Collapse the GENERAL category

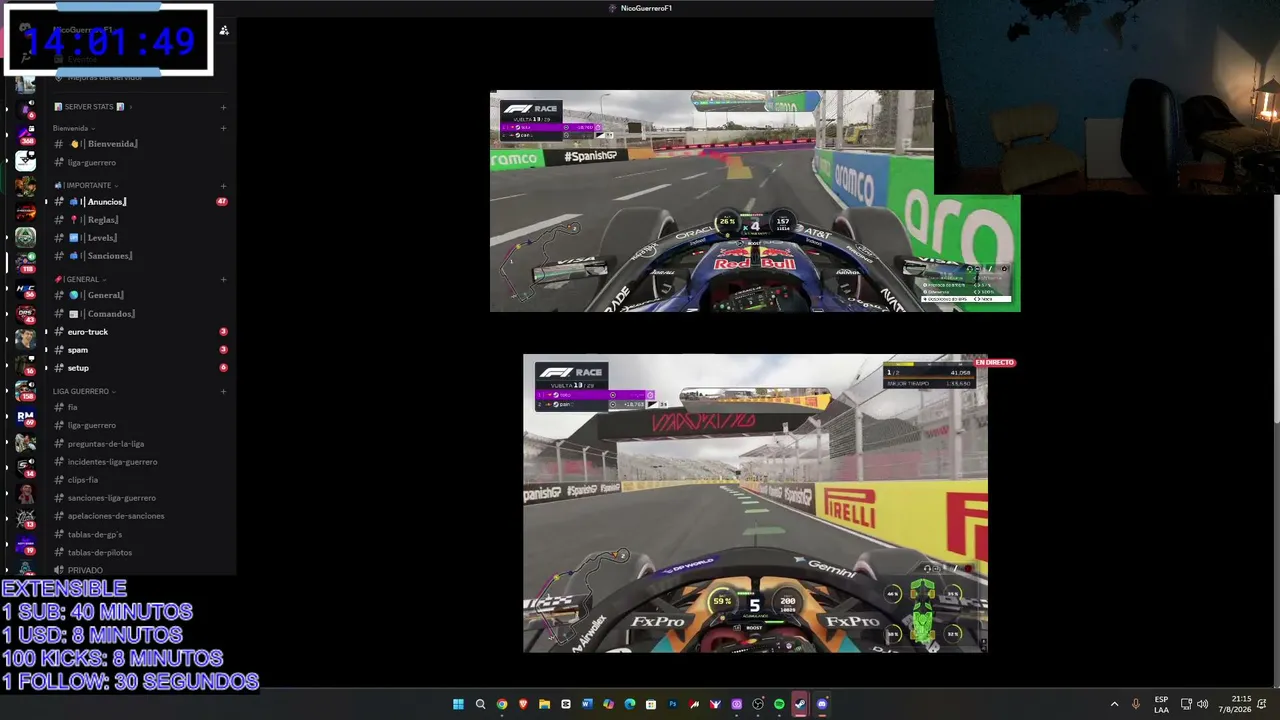tap(80, 279)
